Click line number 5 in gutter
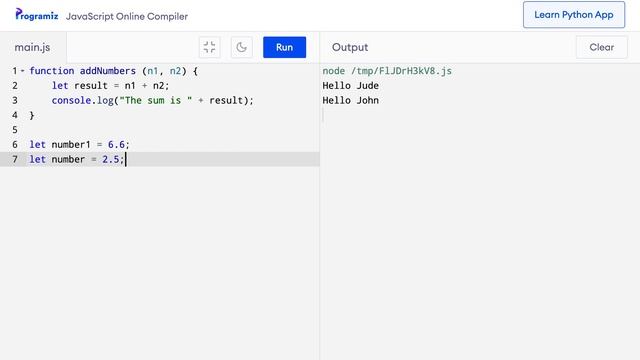Viewport: 640px width, 360px height. (15, 130)
